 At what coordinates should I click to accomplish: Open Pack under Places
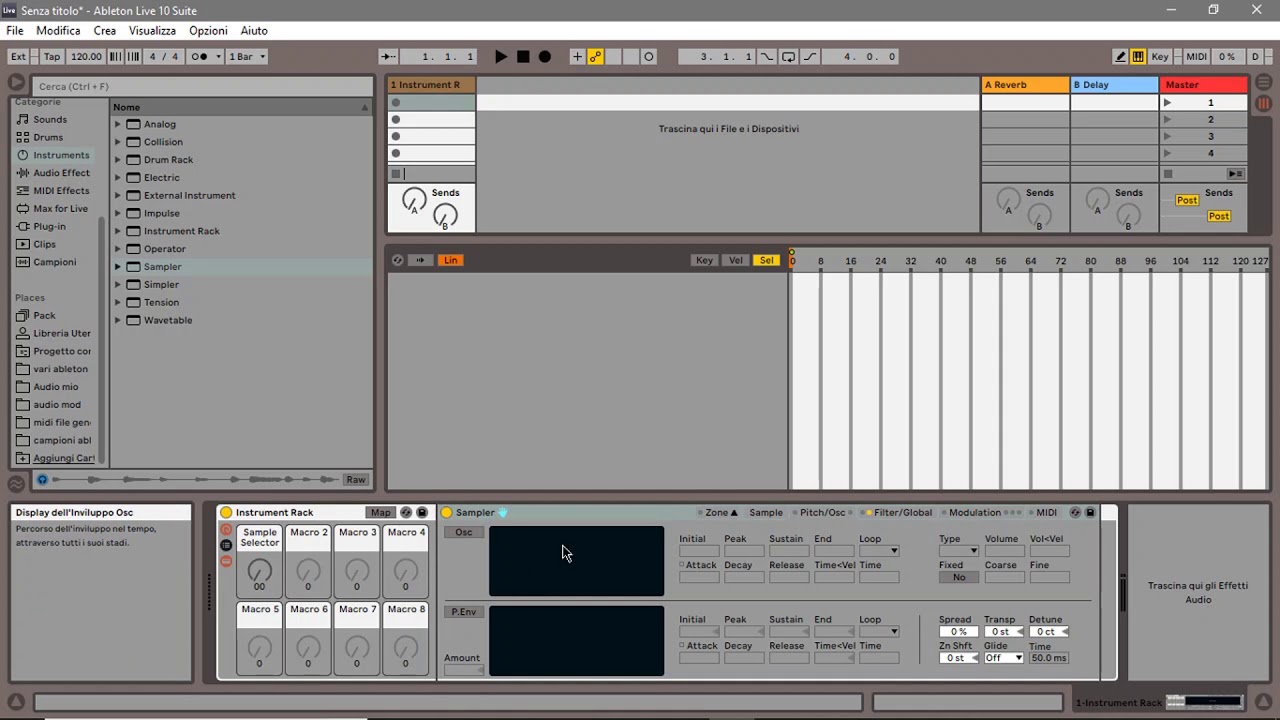tap(44, 315)
